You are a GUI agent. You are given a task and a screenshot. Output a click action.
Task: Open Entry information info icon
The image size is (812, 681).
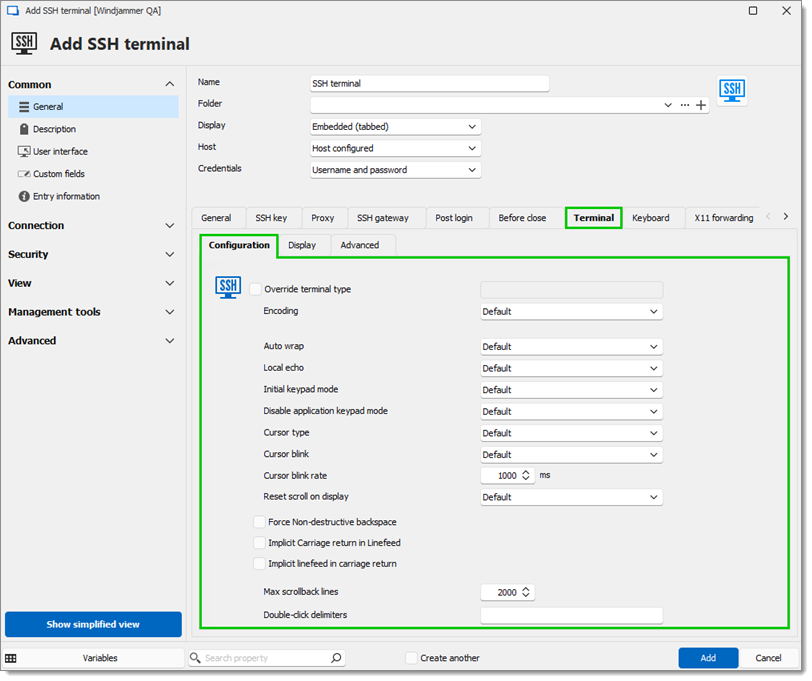(24, 197)
